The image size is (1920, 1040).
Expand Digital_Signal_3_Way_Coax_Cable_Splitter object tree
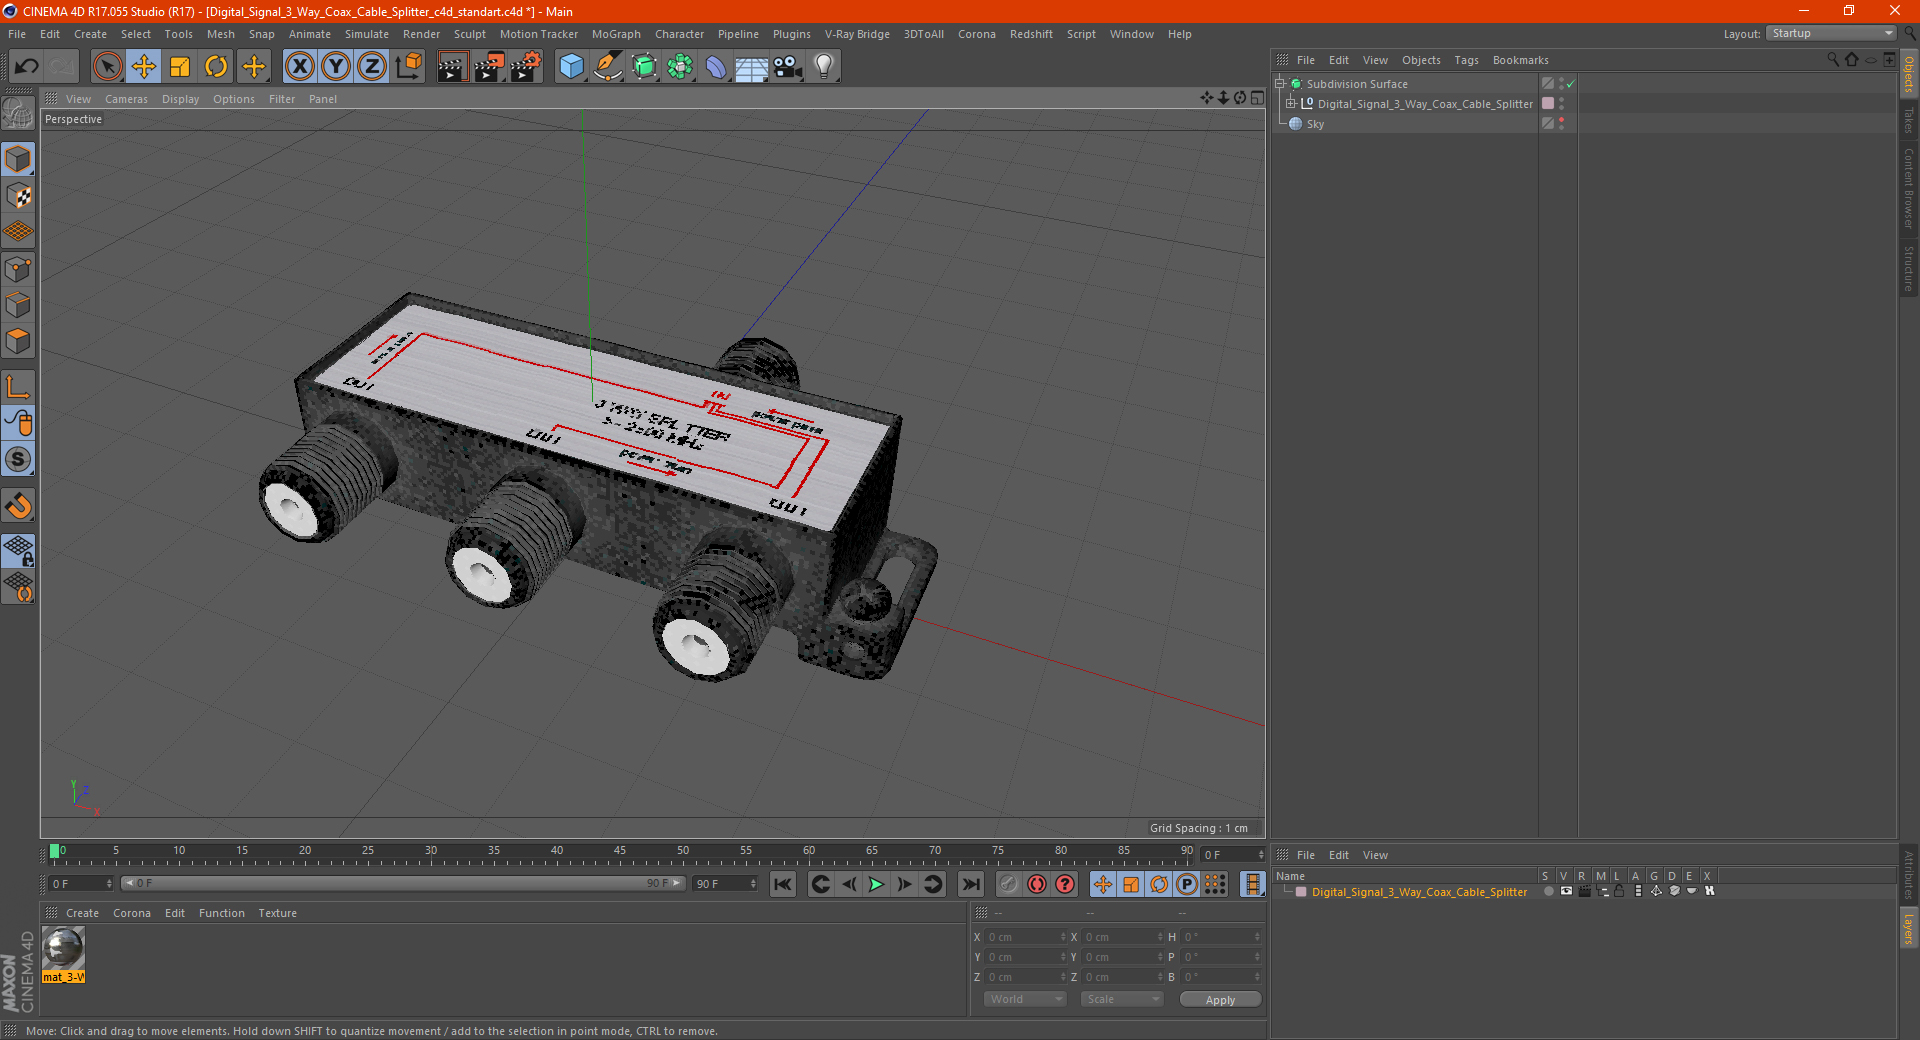click(x=1290, y=104)
